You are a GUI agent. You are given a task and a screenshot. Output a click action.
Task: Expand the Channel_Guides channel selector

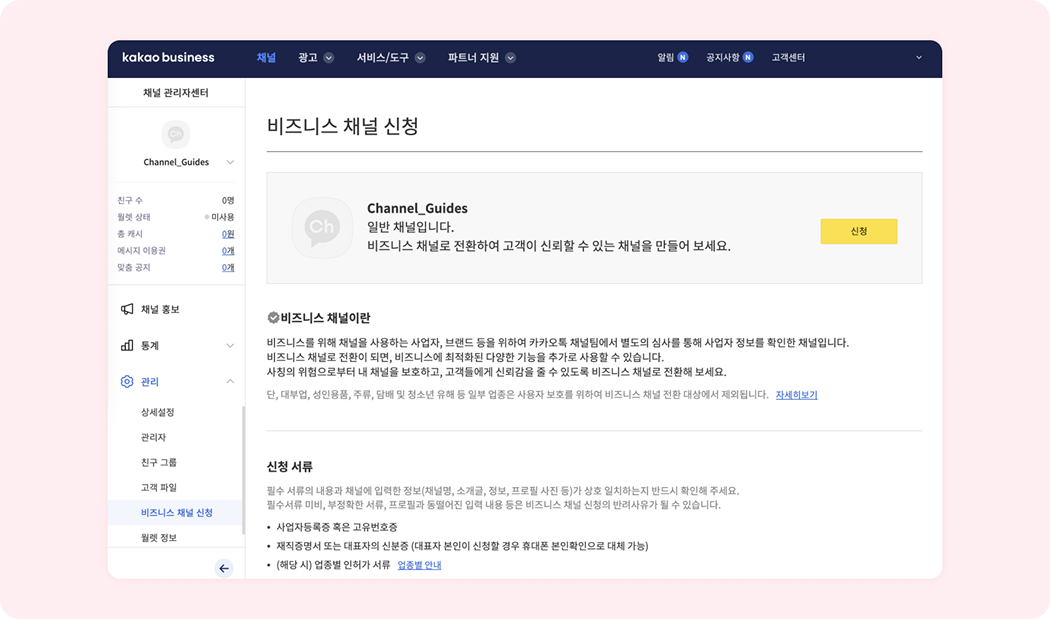[x=230, y=162]
